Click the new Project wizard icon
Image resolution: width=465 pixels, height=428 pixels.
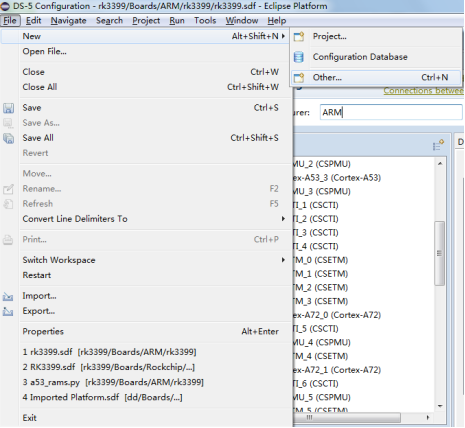(x=299, y=36)
